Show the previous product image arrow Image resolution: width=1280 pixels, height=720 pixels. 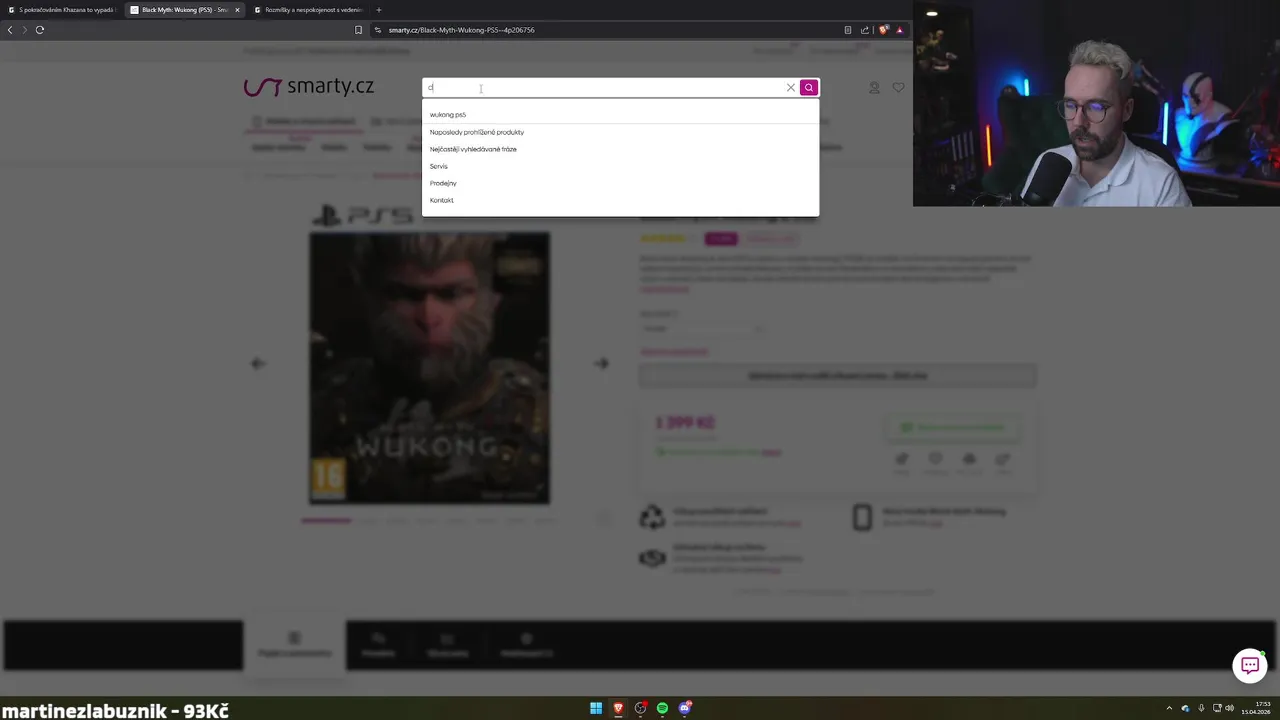[x=258, y=363]
